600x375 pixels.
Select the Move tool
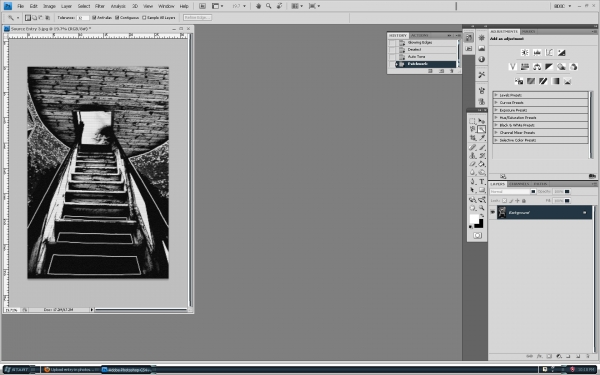pos(482,121)
